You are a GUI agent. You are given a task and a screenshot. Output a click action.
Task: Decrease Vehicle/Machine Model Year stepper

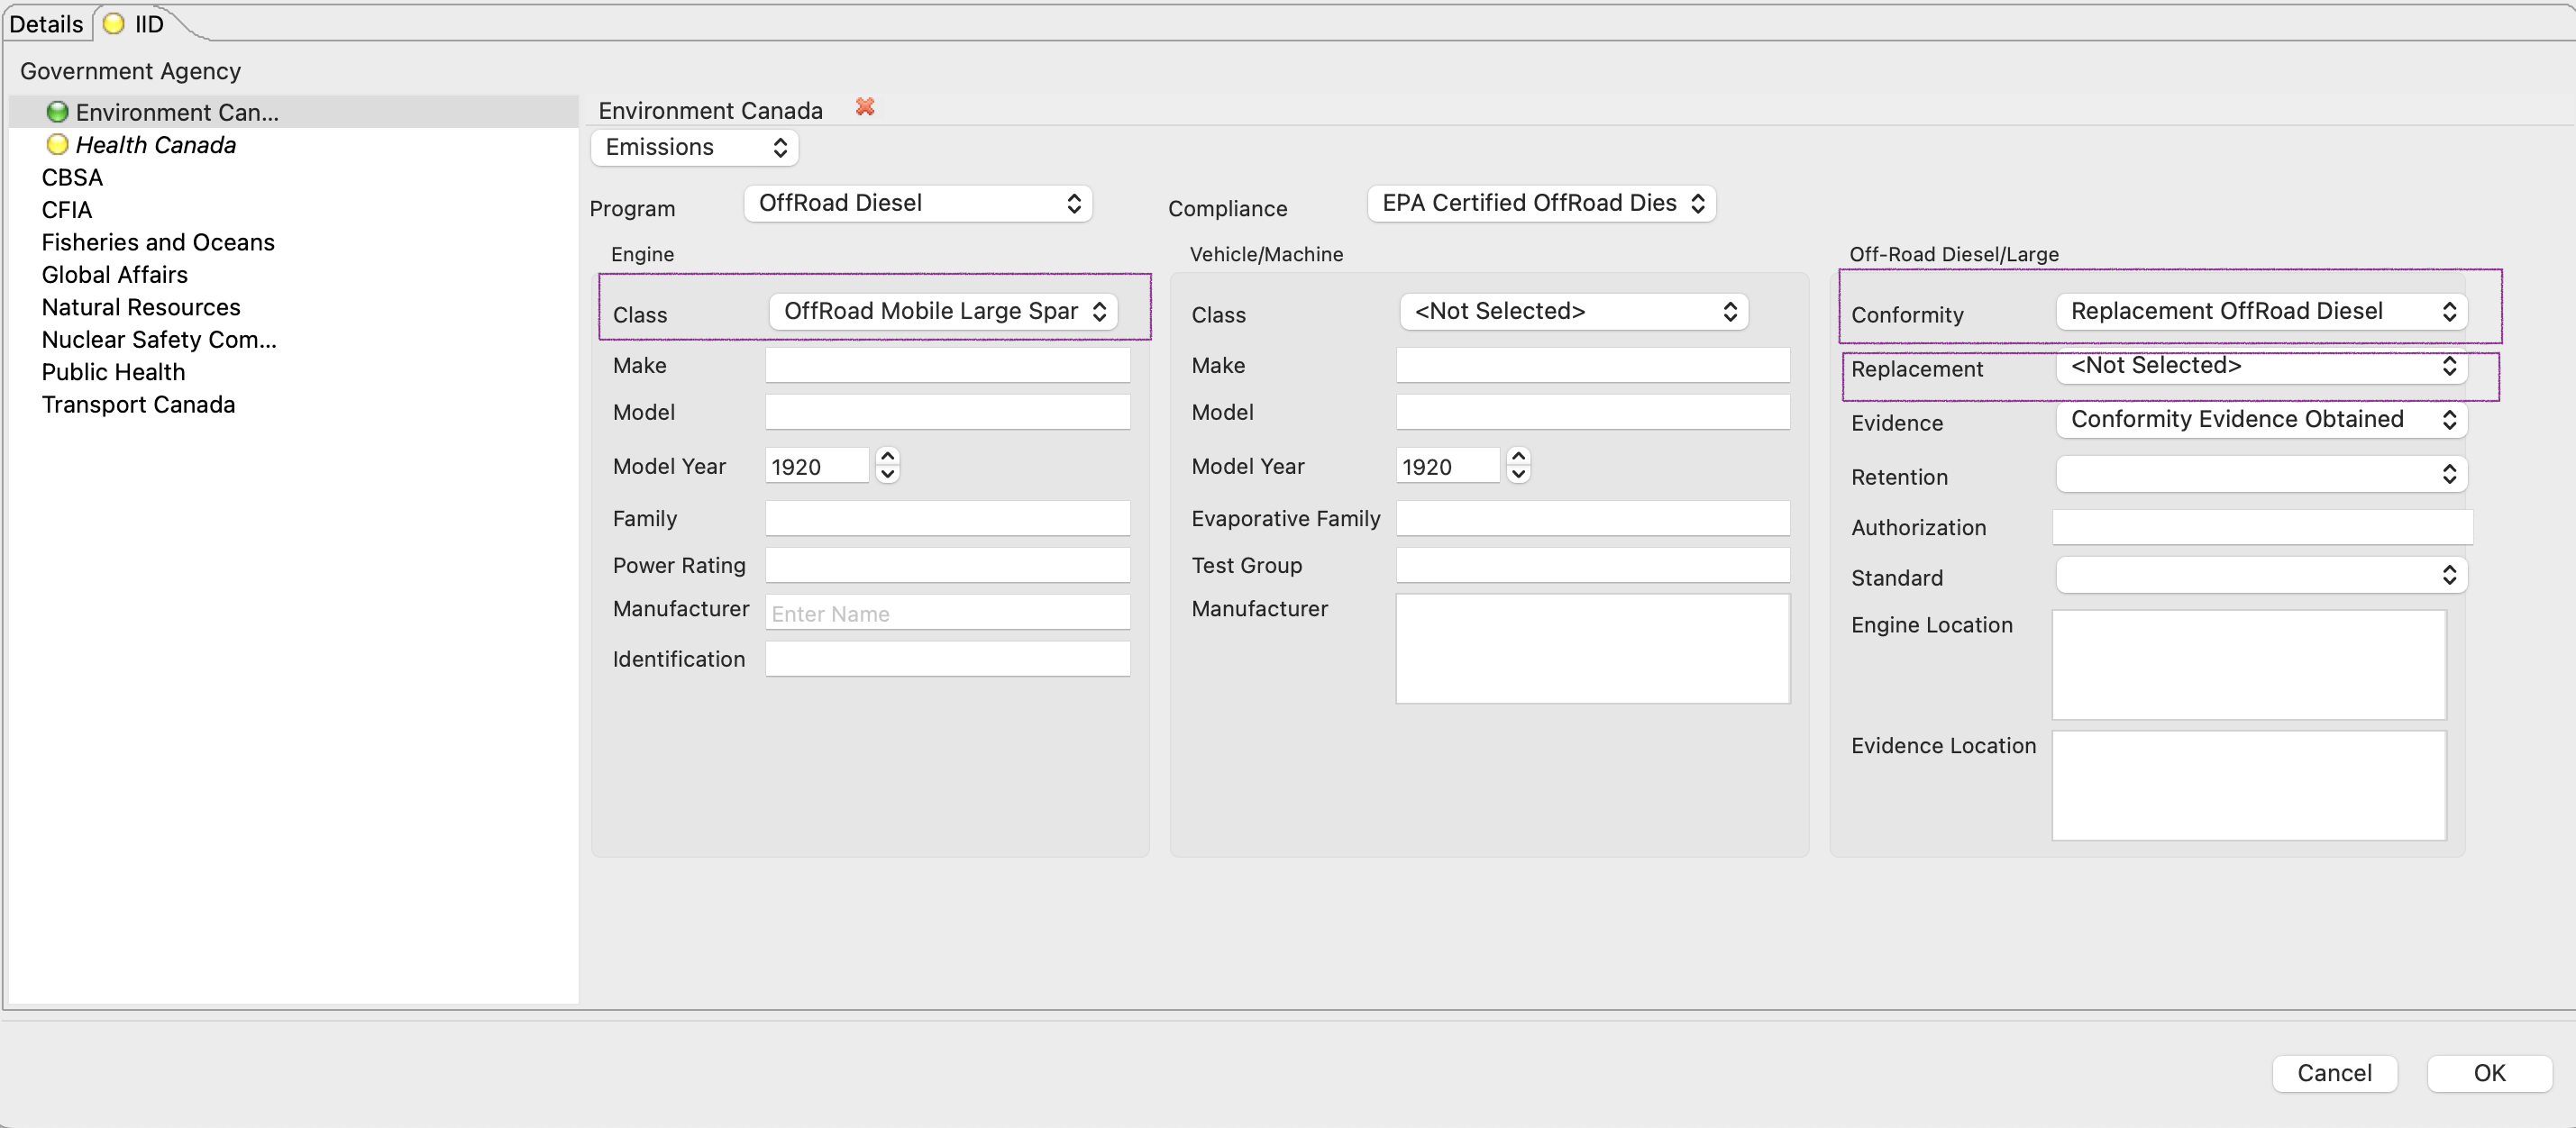point(1518,474)
